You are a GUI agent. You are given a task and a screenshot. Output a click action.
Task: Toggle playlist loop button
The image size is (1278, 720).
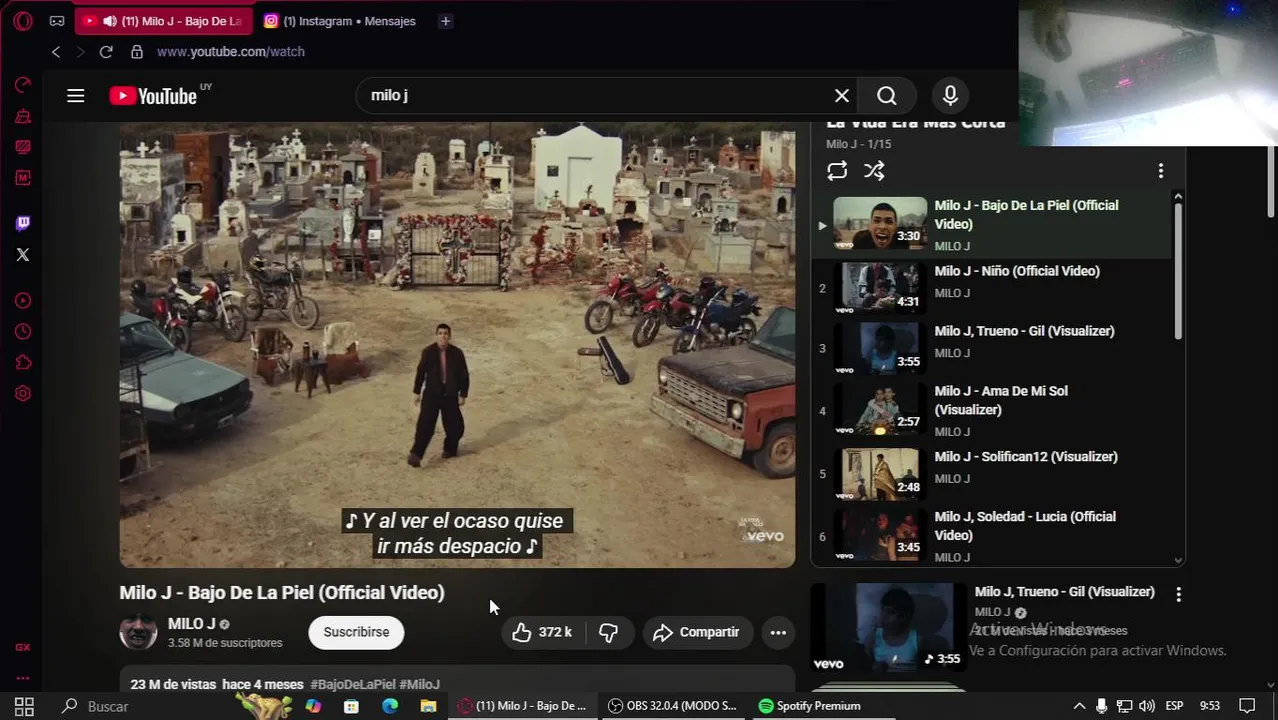(837, 171)
